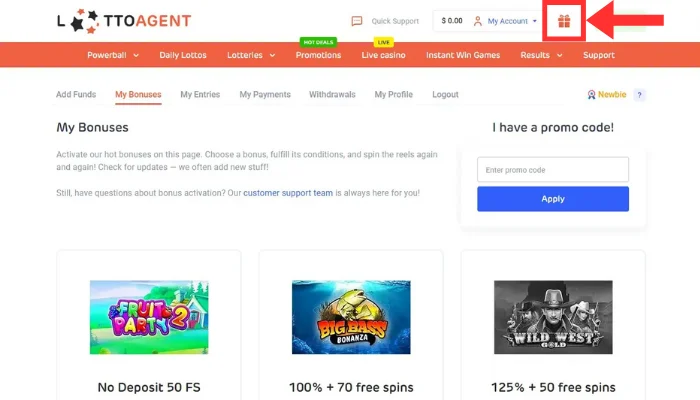Click the Quick Support chat icon

coord(357,21)
